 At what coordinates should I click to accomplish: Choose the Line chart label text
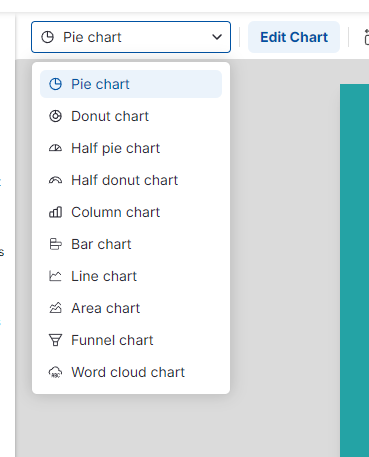(x=104, y=276)
